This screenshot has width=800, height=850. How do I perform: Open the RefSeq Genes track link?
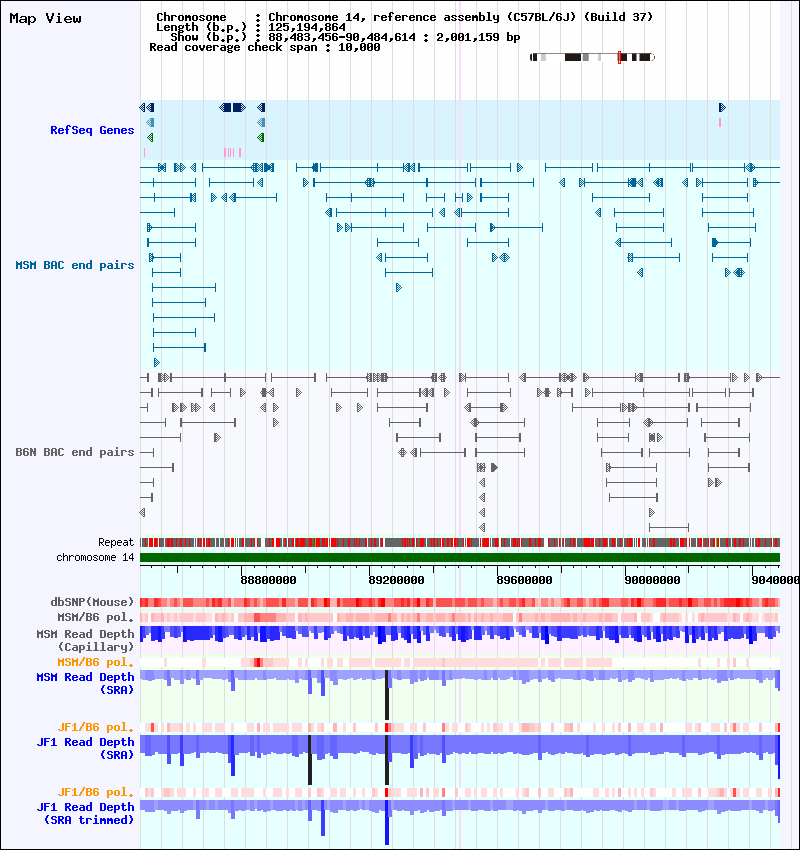point(92,130)
